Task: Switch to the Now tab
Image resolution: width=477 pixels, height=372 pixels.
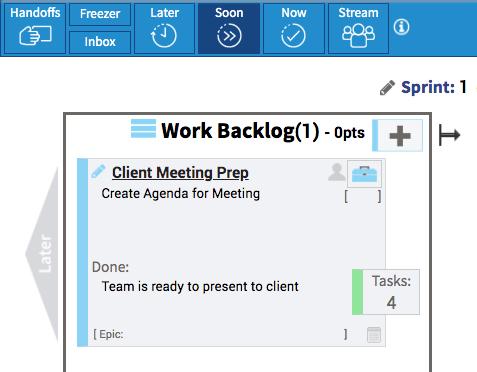Action: tap(294, 28)
